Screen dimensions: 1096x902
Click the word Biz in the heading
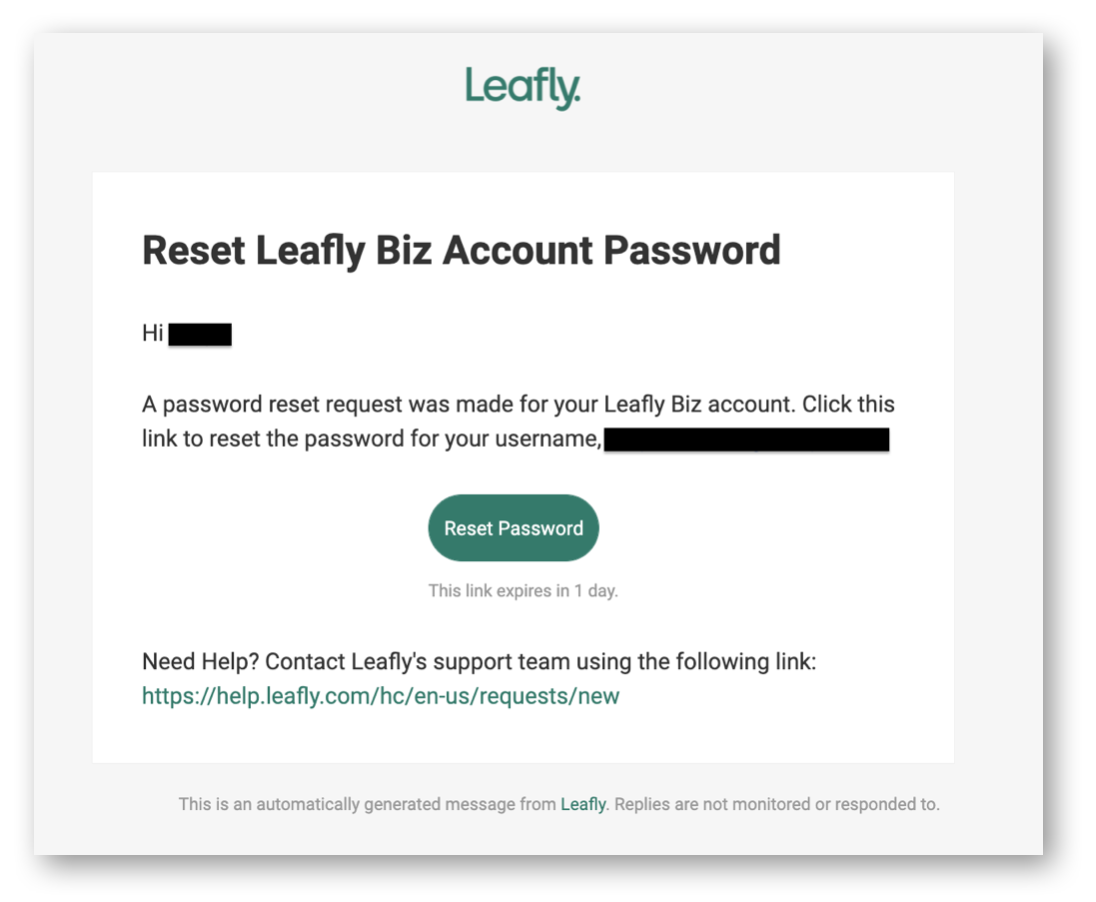click(403, 250)
